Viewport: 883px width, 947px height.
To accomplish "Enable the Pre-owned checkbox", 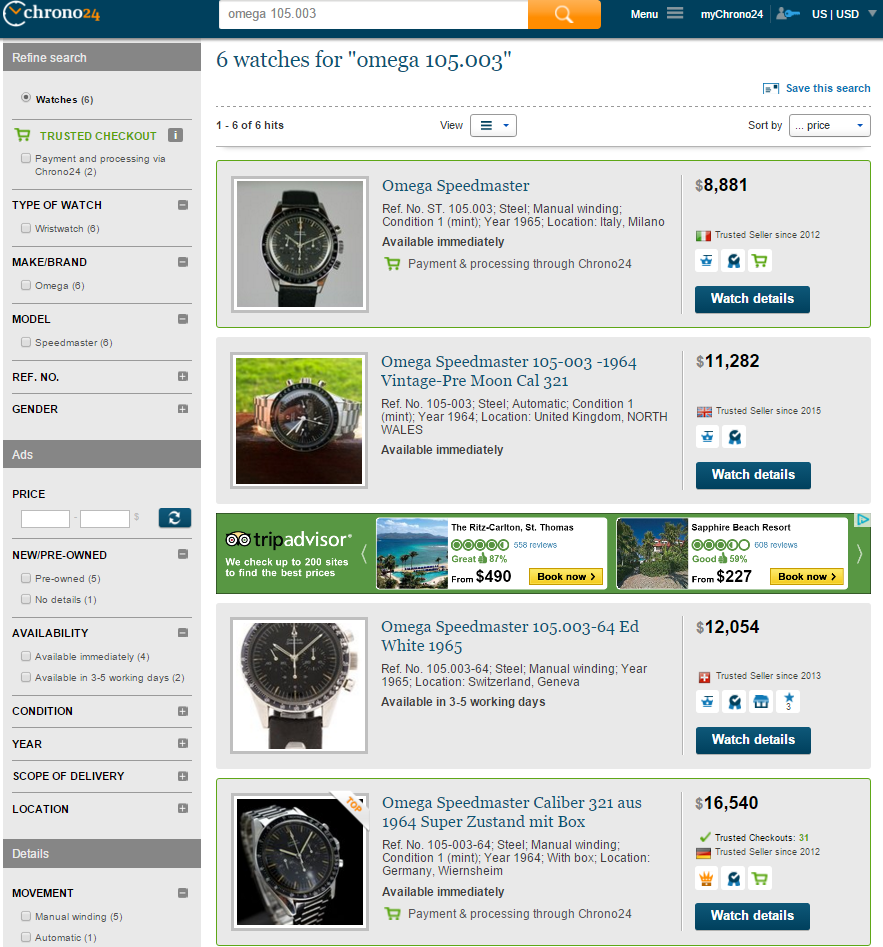I will [26, 579].
